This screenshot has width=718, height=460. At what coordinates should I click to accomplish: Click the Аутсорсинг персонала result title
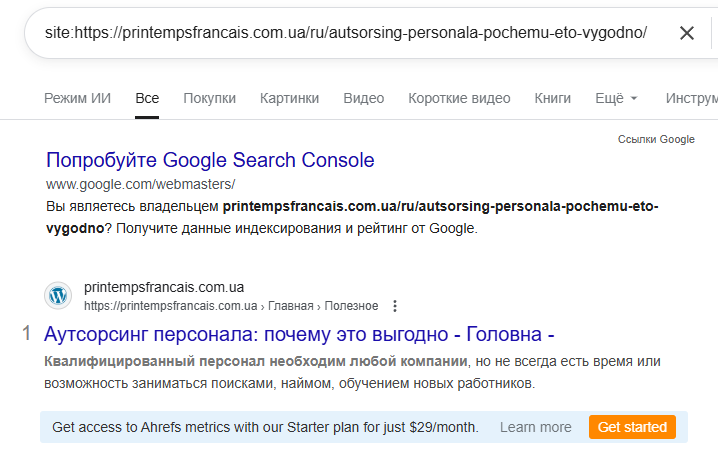click(300, 334)
